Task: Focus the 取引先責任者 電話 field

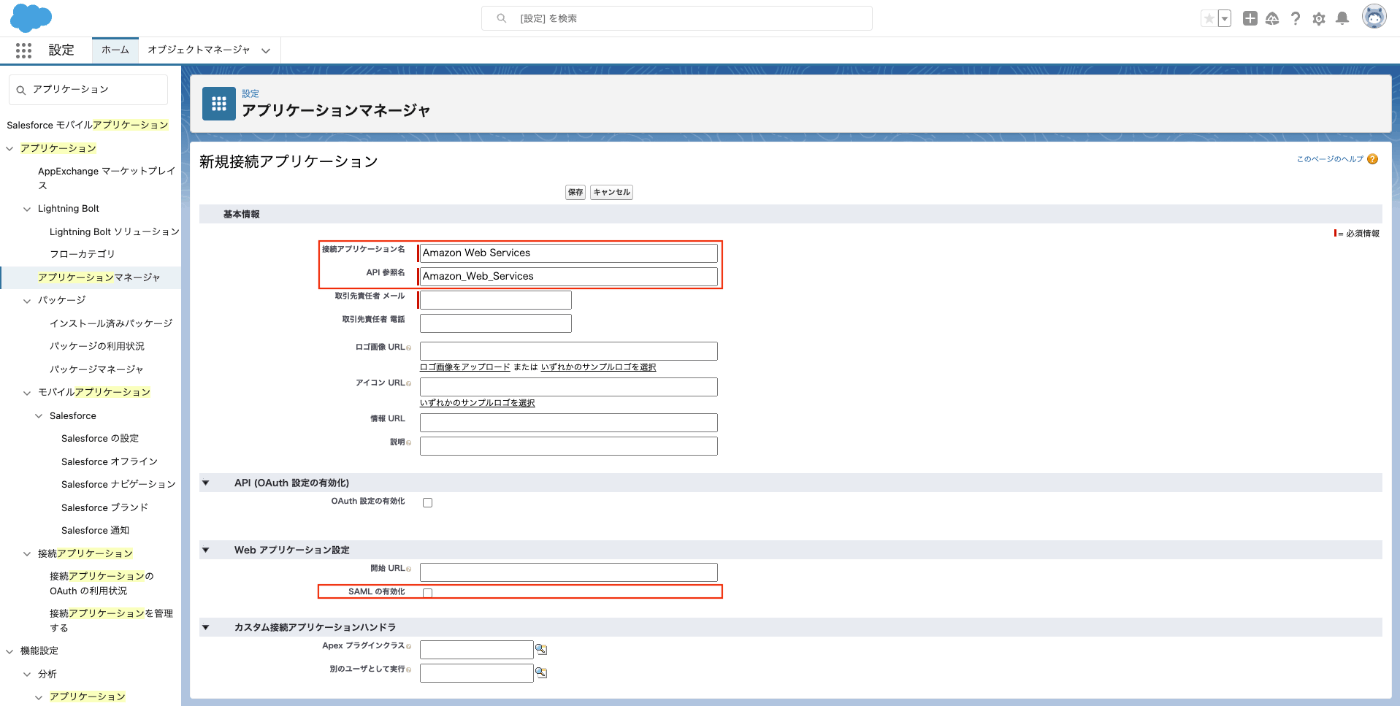Action: point(496,323)
